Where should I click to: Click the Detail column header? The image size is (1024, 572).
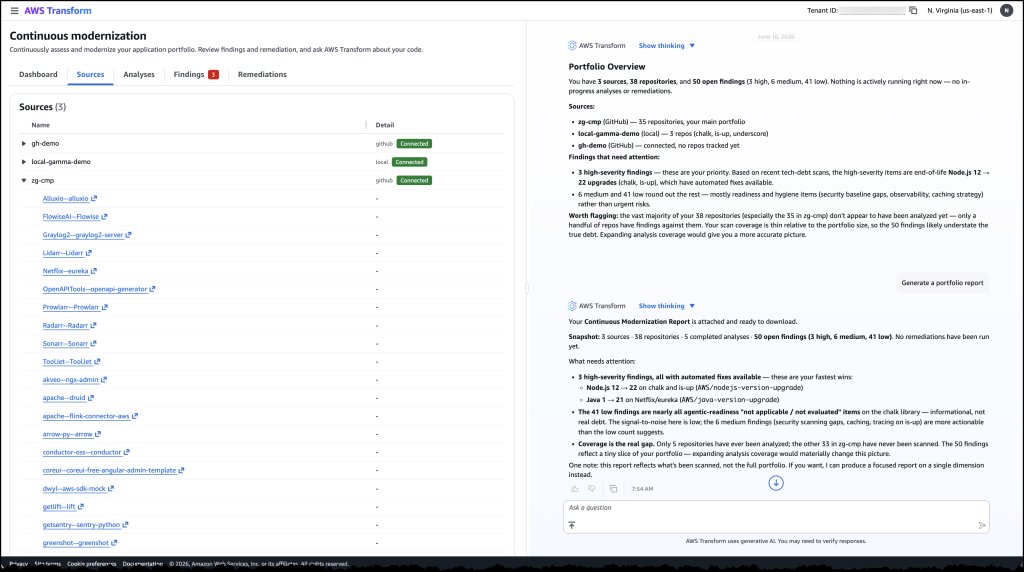[x=385, y=125]
